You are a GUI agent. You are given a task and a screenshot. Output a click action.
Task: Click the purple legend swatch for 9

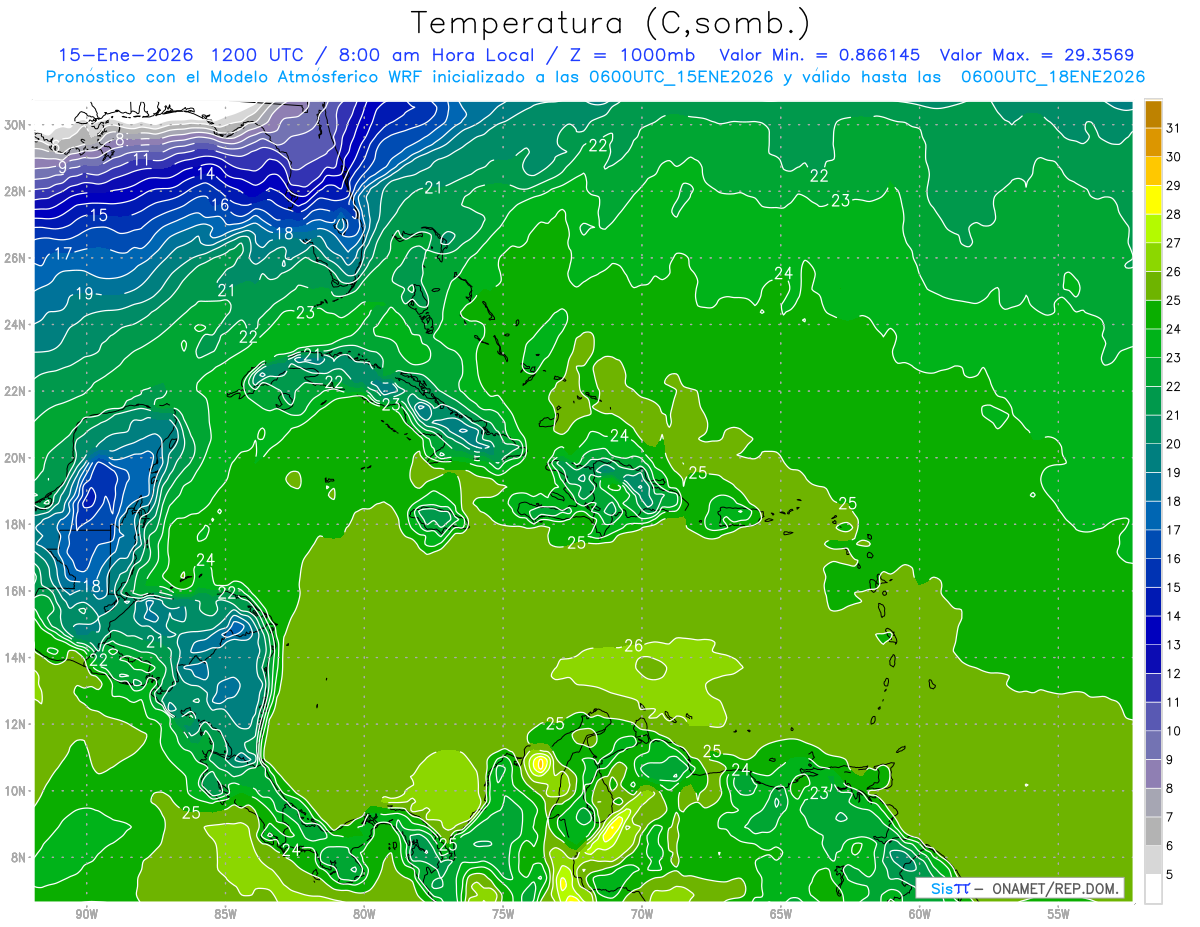coord(1153,745)
